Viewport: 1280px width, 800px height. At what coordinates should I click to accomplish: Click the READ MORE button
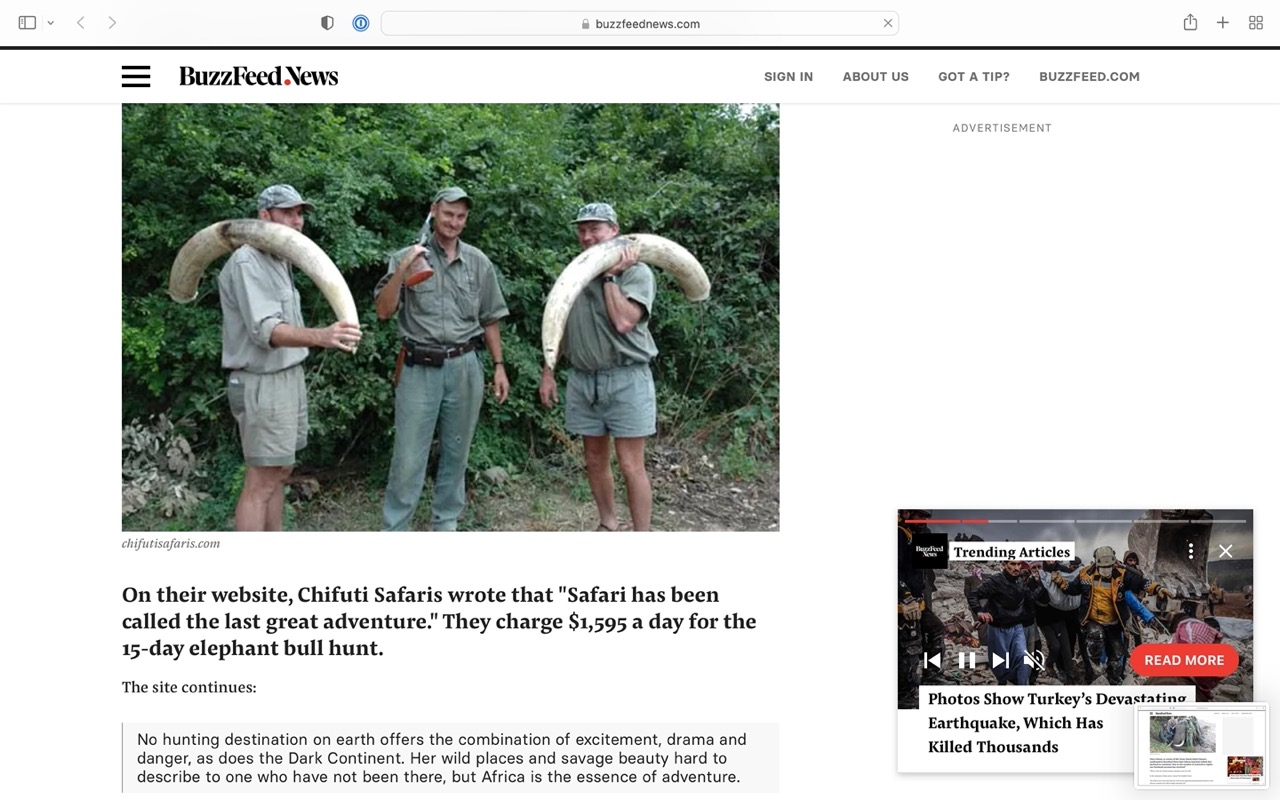1184,660
